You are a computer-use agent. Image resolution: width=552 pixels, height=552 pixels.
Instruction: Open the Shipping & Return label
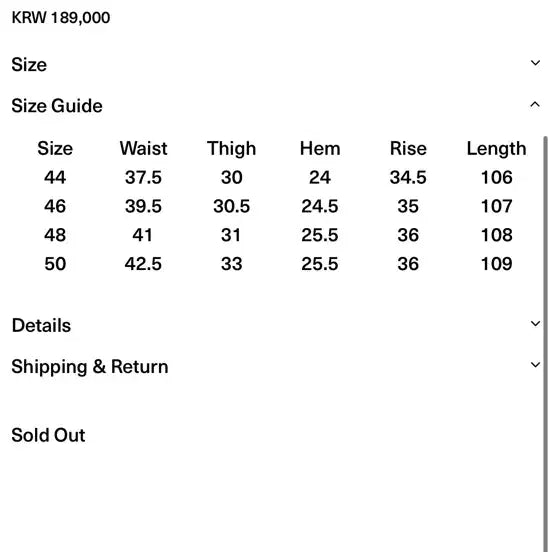pos(90,367)
